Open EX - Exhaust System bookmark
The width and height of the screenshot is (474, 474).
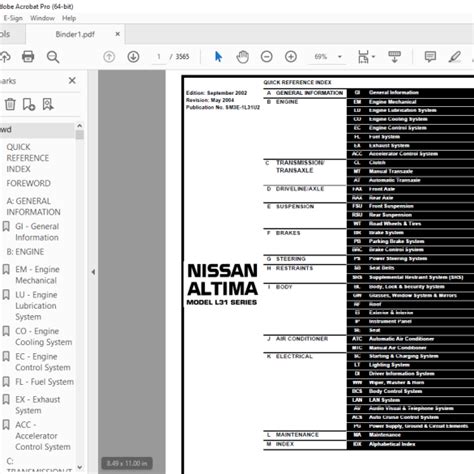(x=38, y=405)
